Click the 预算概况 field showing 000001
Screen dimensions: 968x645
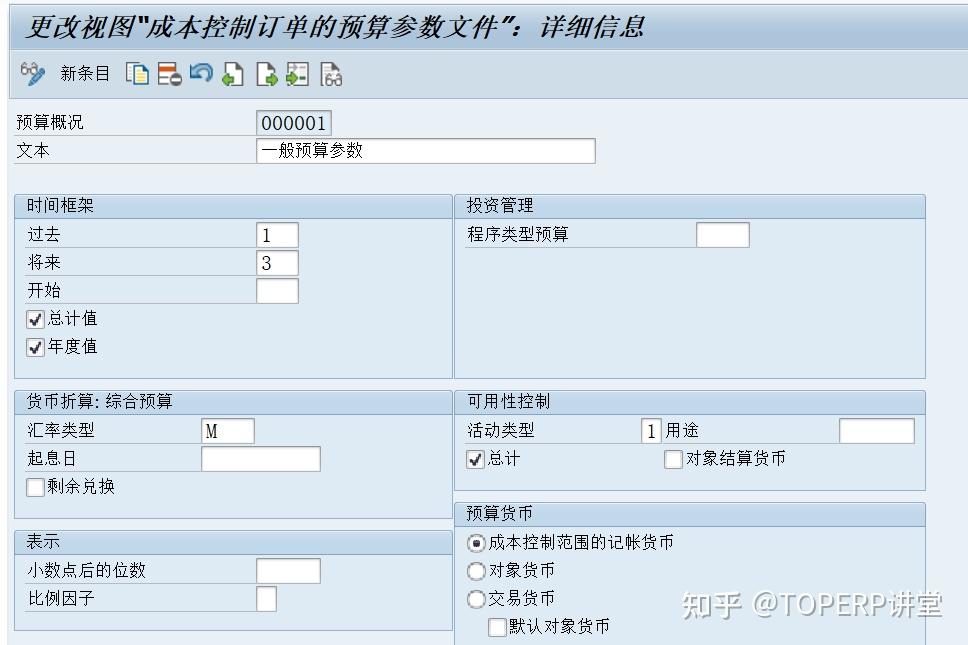pyautogui.click(x=294, y=123)
